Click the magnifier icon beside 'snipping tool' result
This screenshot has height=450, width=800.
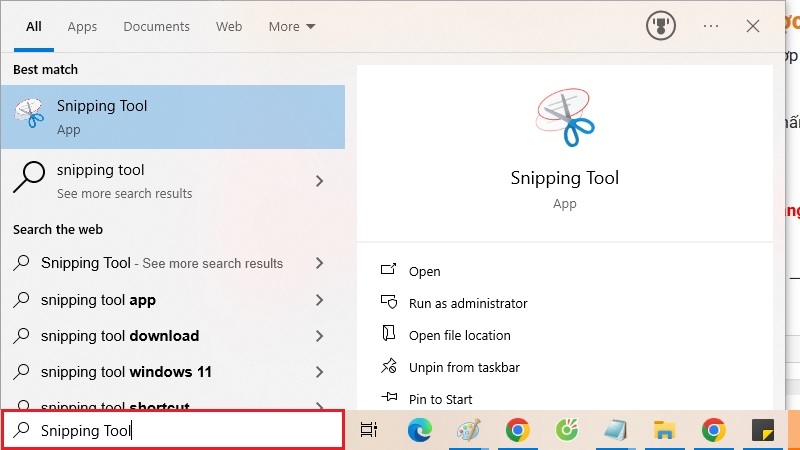[x=29, y=177]
